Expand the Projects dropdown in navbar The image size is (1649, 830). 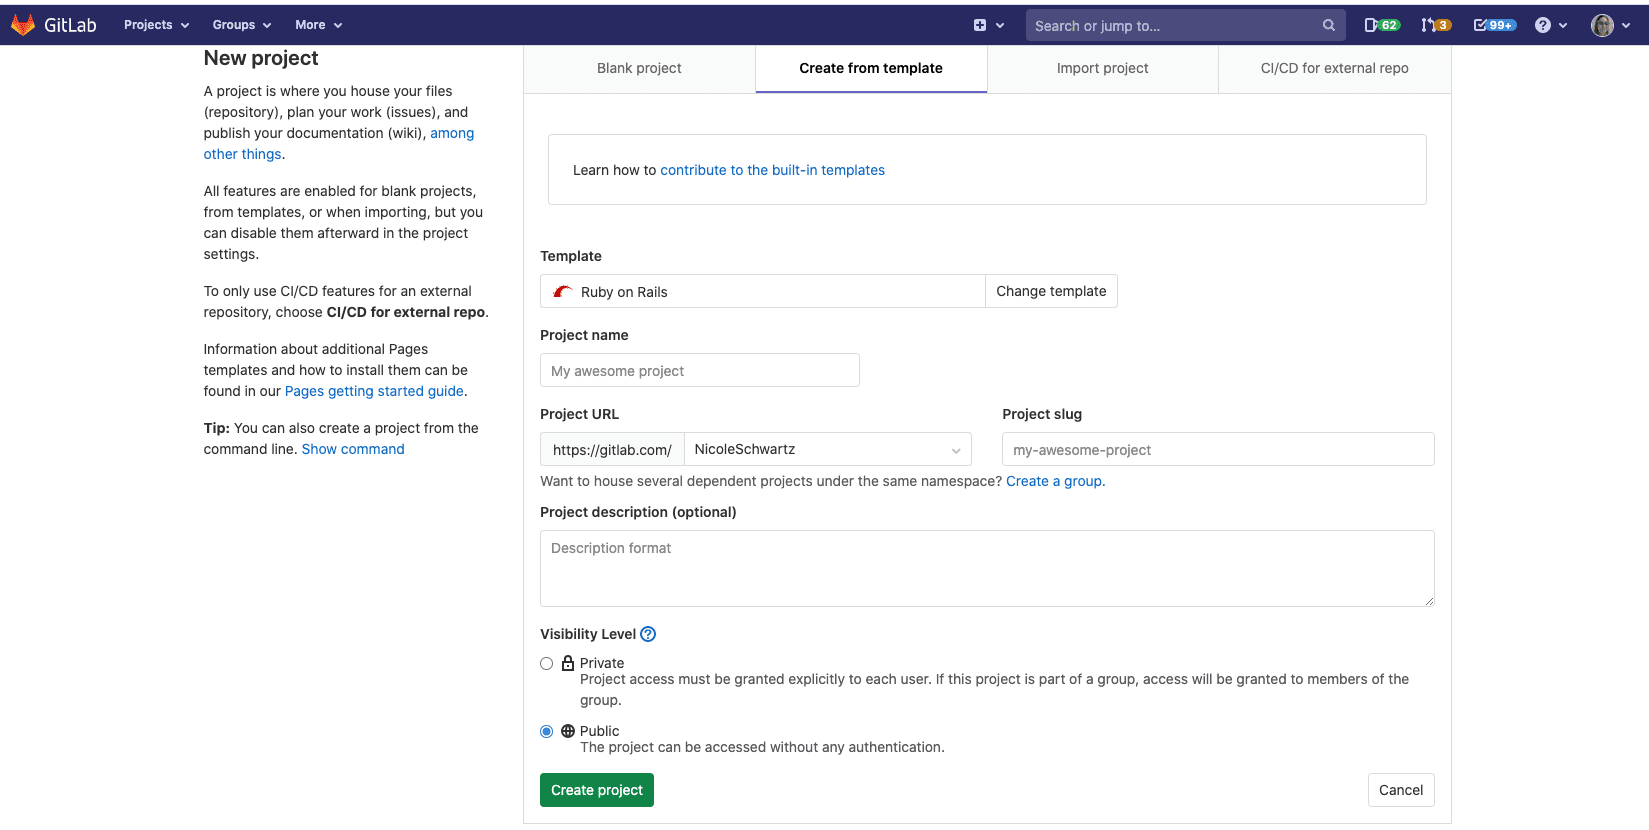coord(156,25)
